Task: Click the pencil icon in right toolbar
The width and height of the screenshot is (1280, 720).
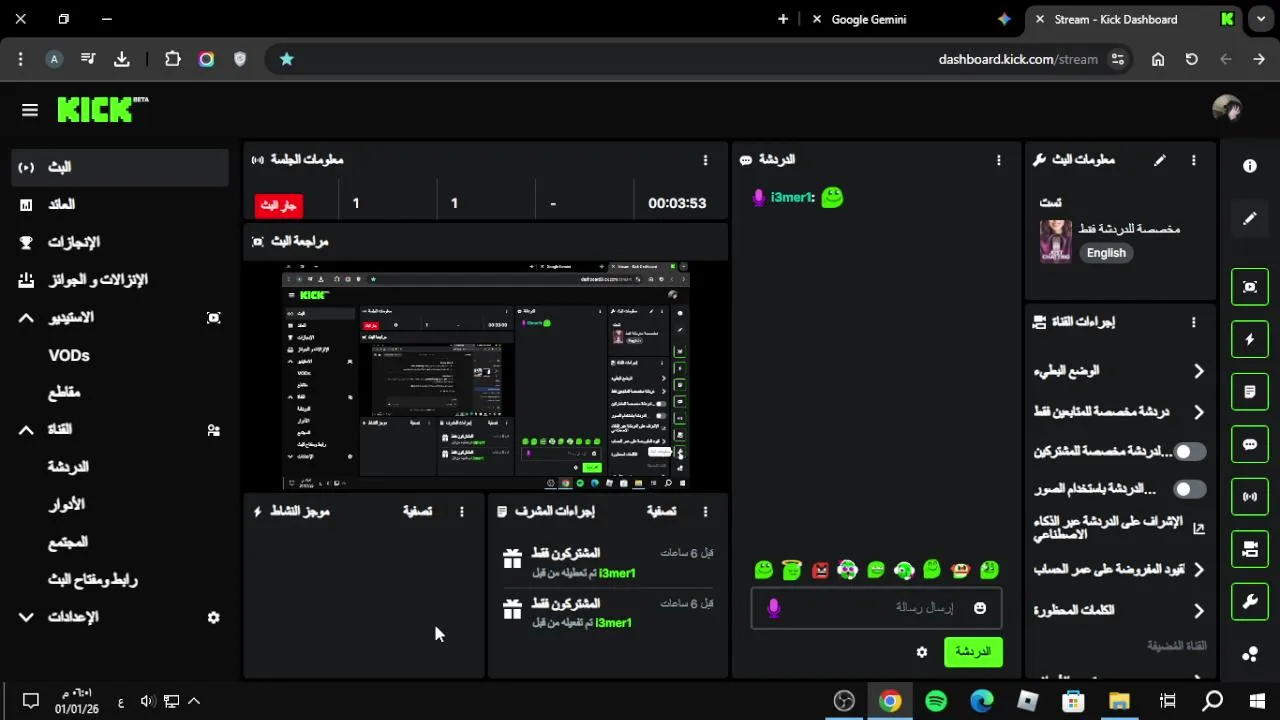Action: tap(1250, 218)
